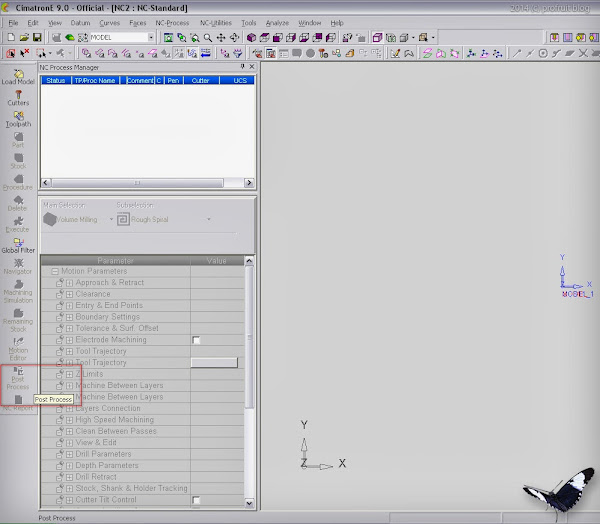Click the solid purple shaded cube icon
The image size is (600, 524).
pyautogui.click(x=251, y=38)
